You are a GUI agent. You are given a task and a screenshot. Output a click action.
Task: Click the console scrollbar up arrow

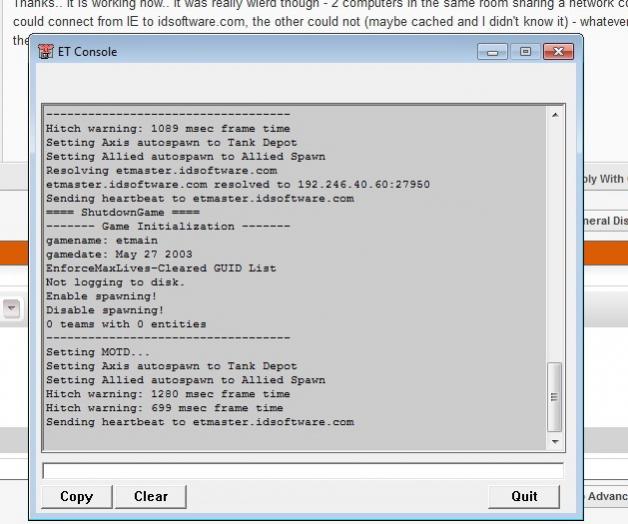[556, 116]
